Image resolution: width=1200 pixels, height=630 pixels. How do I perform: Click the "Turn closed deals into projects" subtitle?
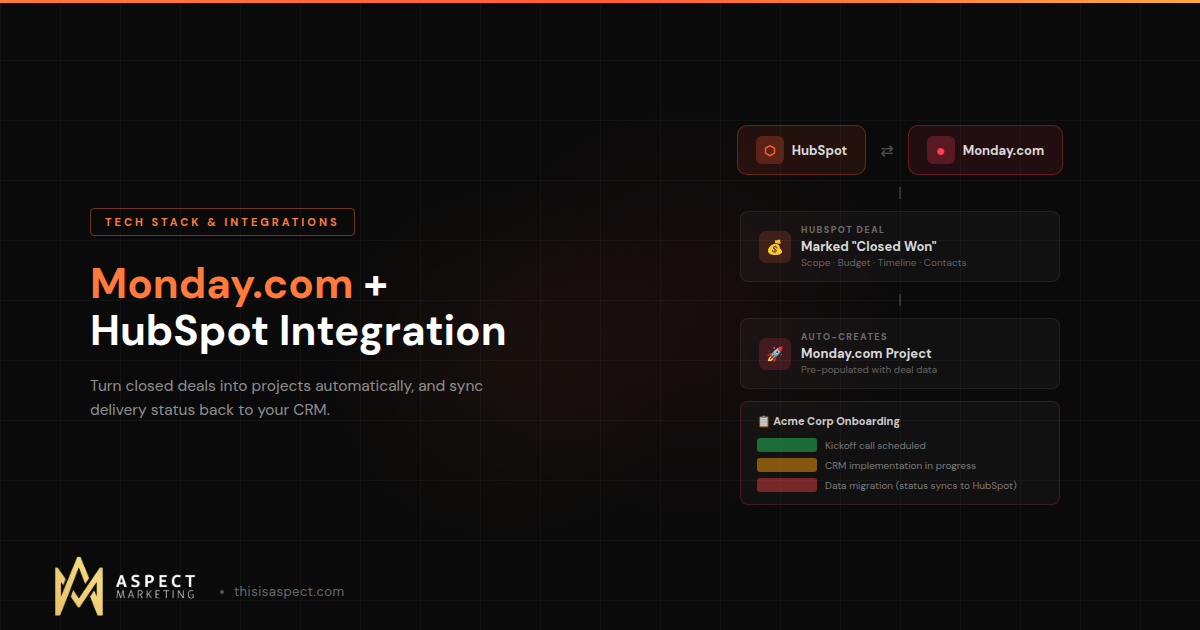tap(287, 398)
